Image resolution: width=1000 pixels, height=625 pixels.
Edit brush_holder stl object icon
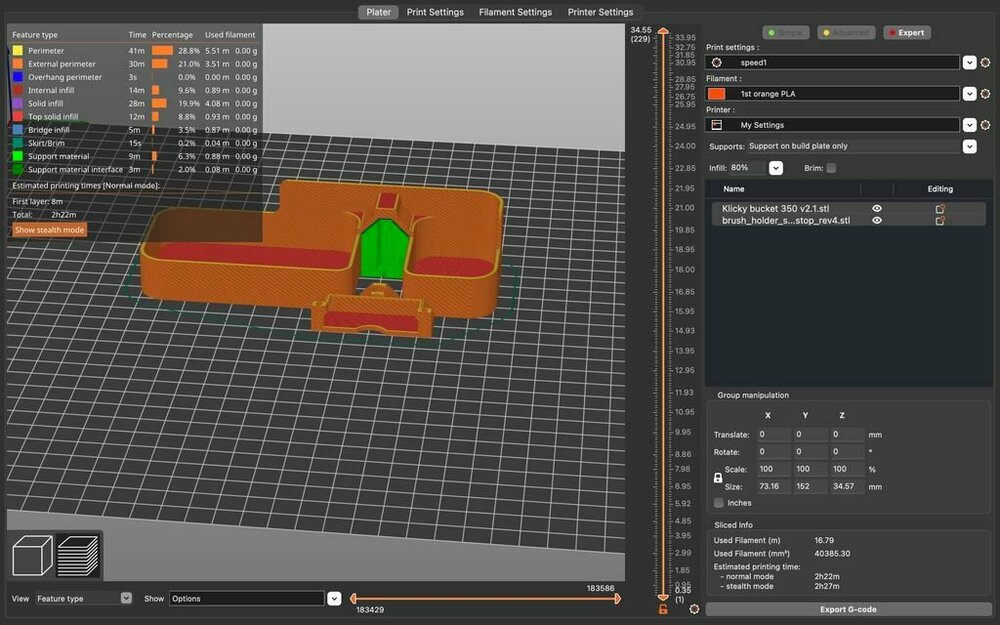coord(940,221)
